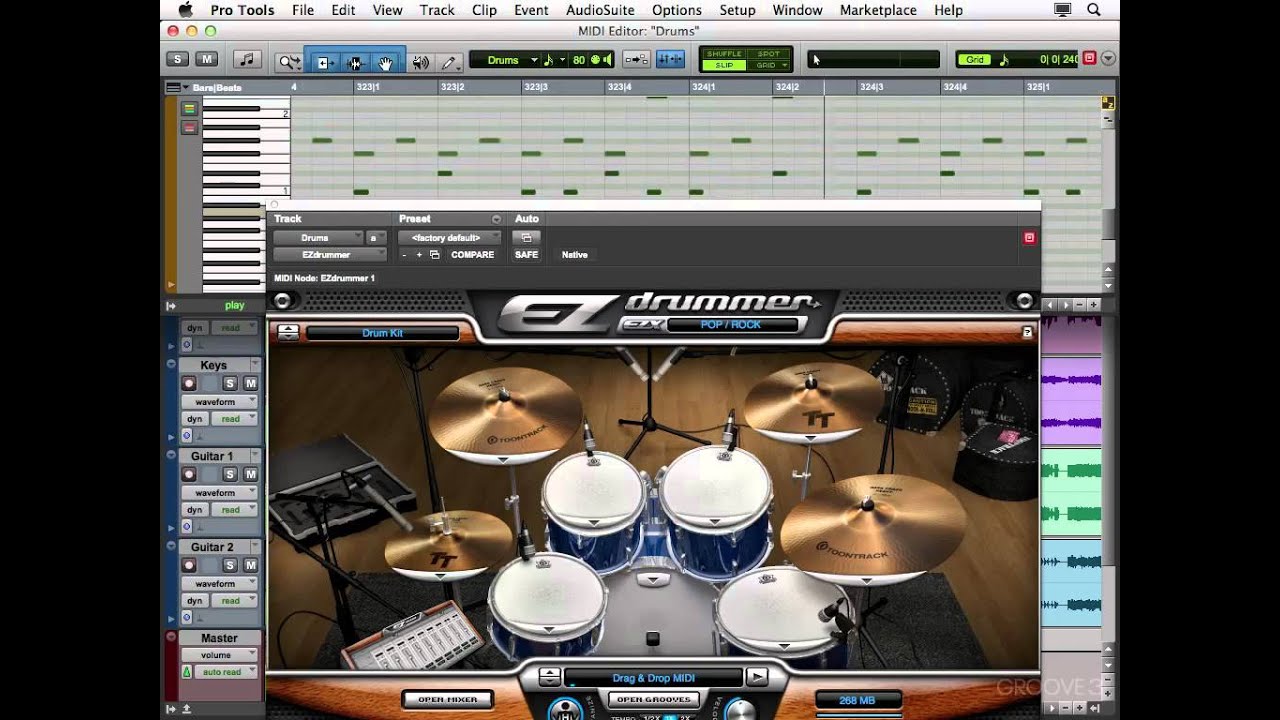Open the AudioSuite menu
The image size is (1280, 720).
(600, 10)
